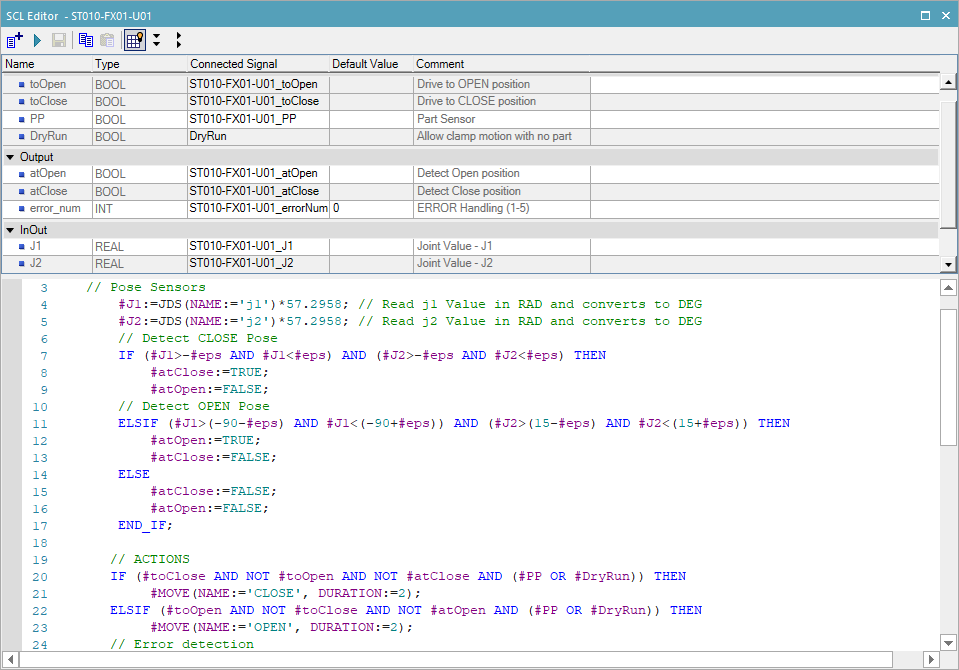Sort by the Name column header
Image resolution: width=959 pixels, height=670 pixels.
45,64
